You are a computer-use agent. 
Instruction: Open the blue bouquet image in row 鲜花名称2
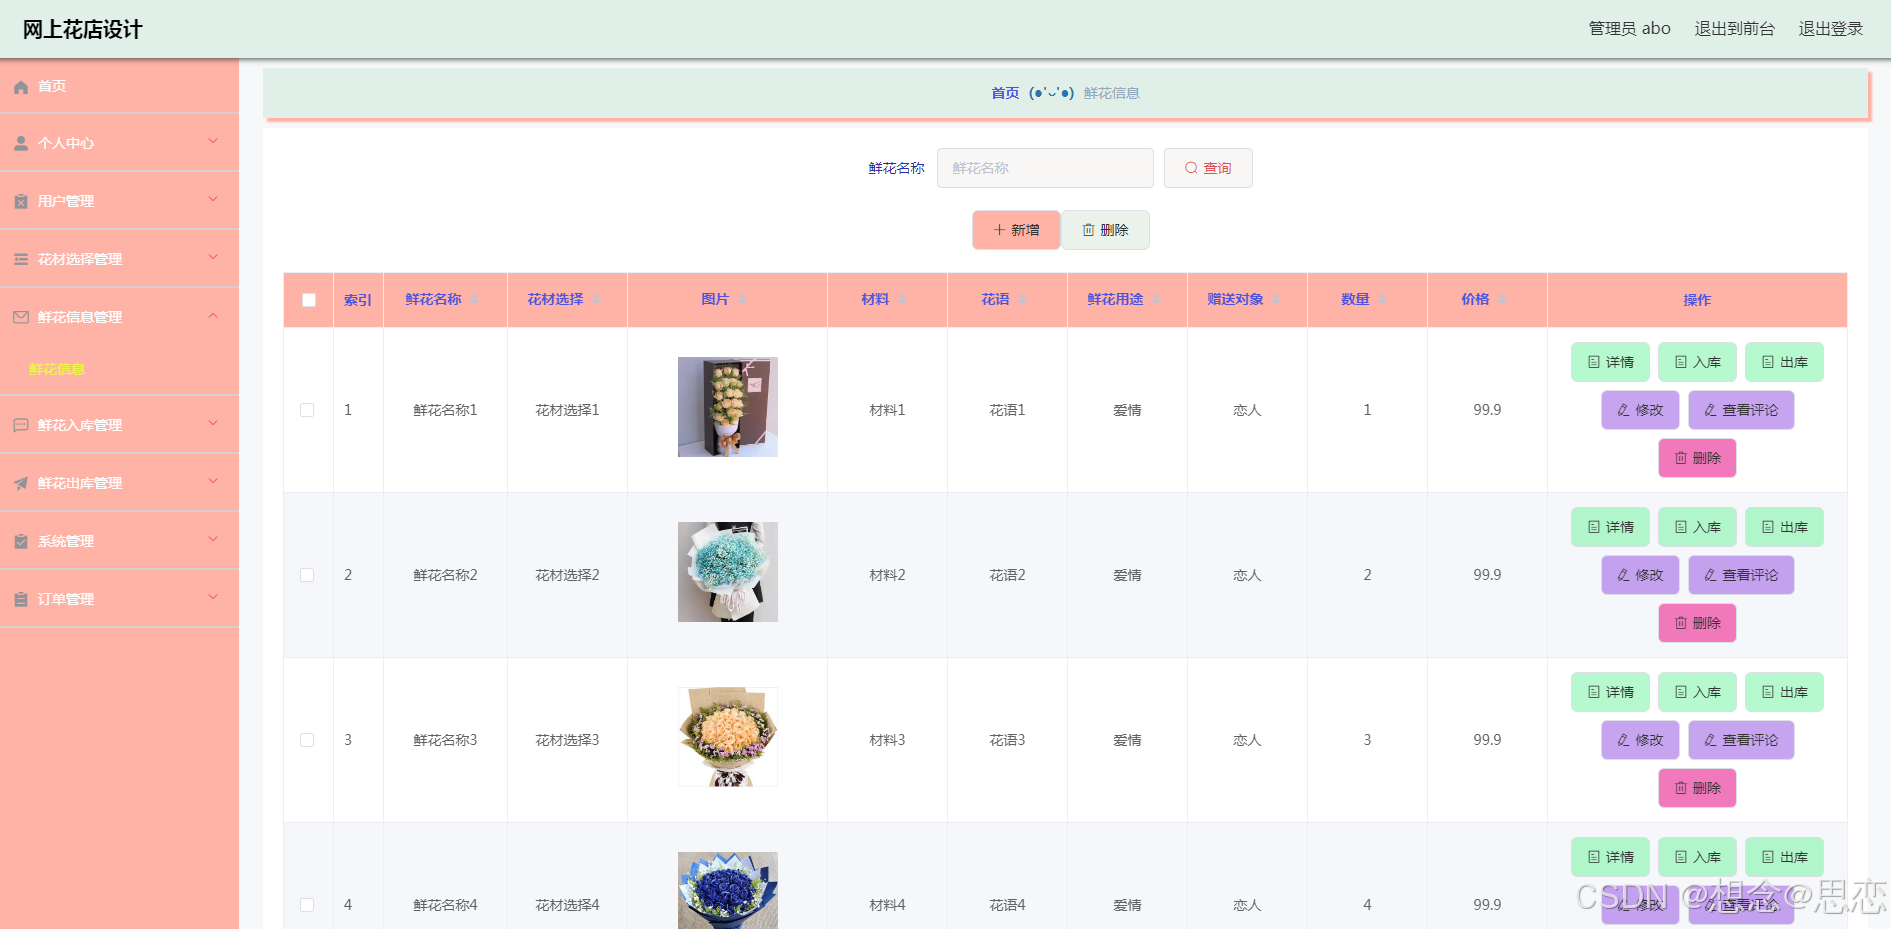(x=728, y=572)
